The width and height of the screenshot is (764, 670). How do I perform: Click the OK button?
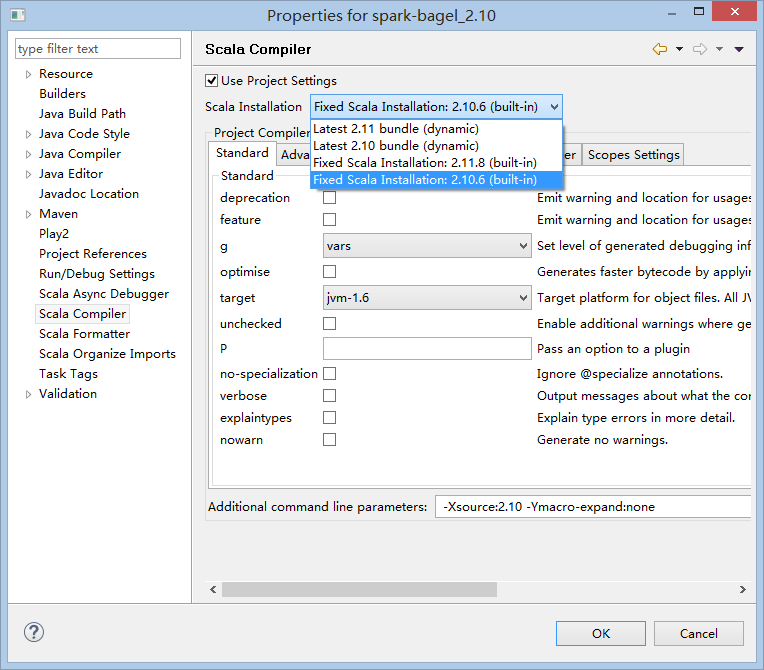(601, 633)
